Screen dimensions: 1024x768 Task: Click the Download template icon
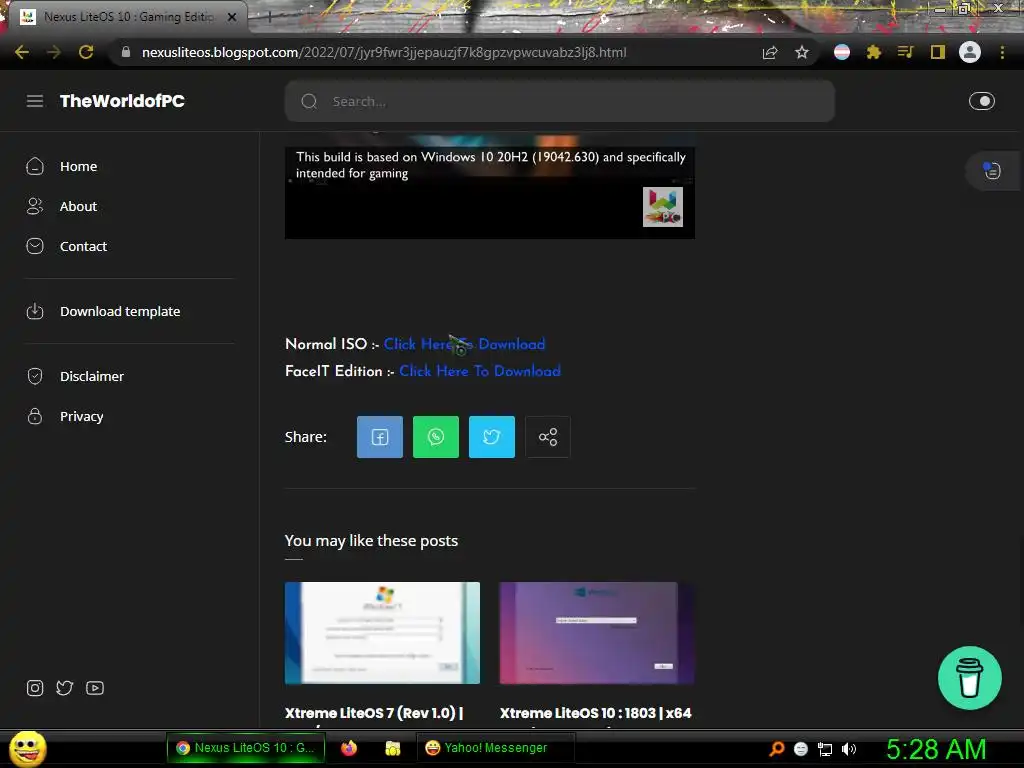[35, 312]
